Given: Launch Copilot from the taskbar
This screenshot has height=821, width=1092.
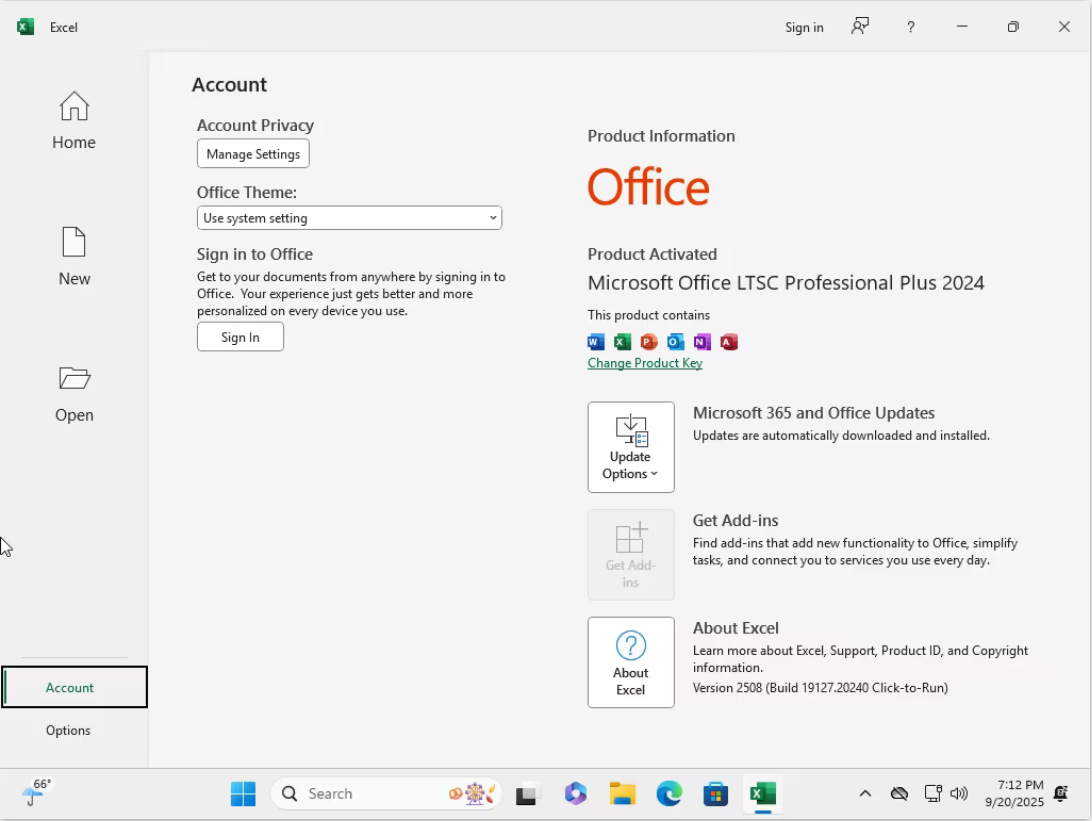Looking at the screenshot, I should 575,794.
